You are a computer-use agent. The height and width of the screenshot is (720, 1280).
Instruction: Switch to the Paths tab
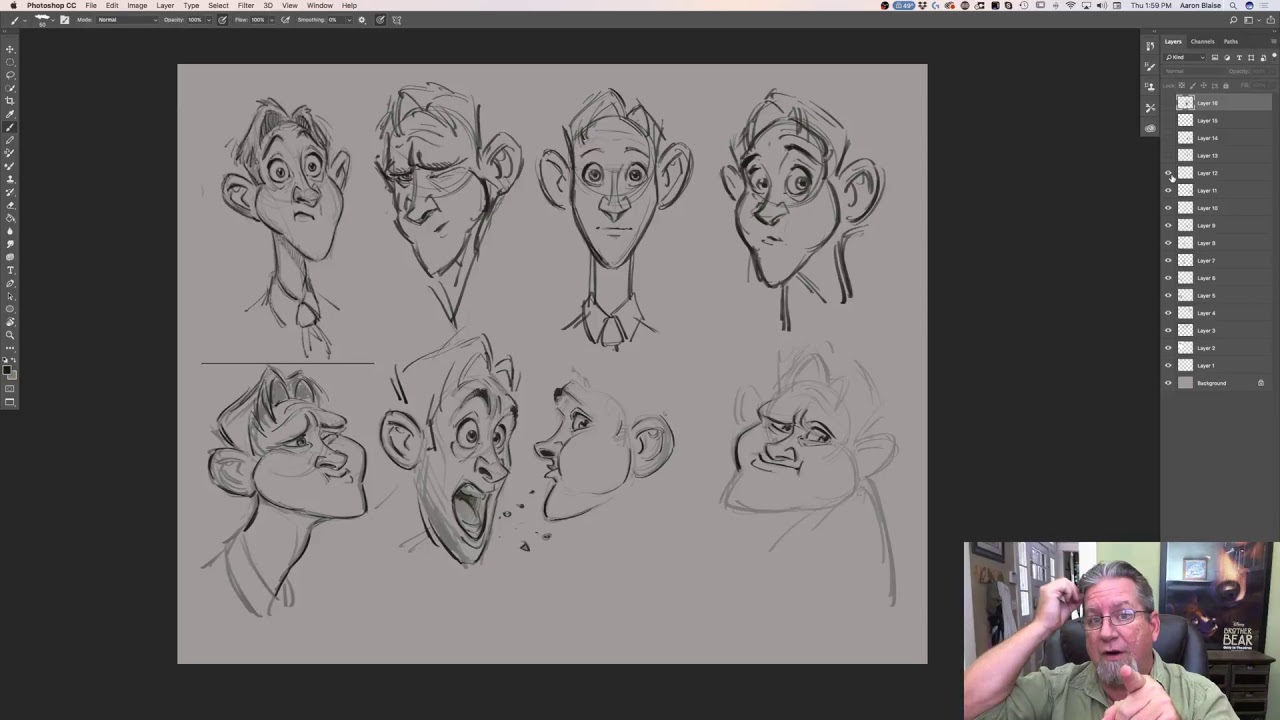pyautogui.click(x=1231, y=42)
